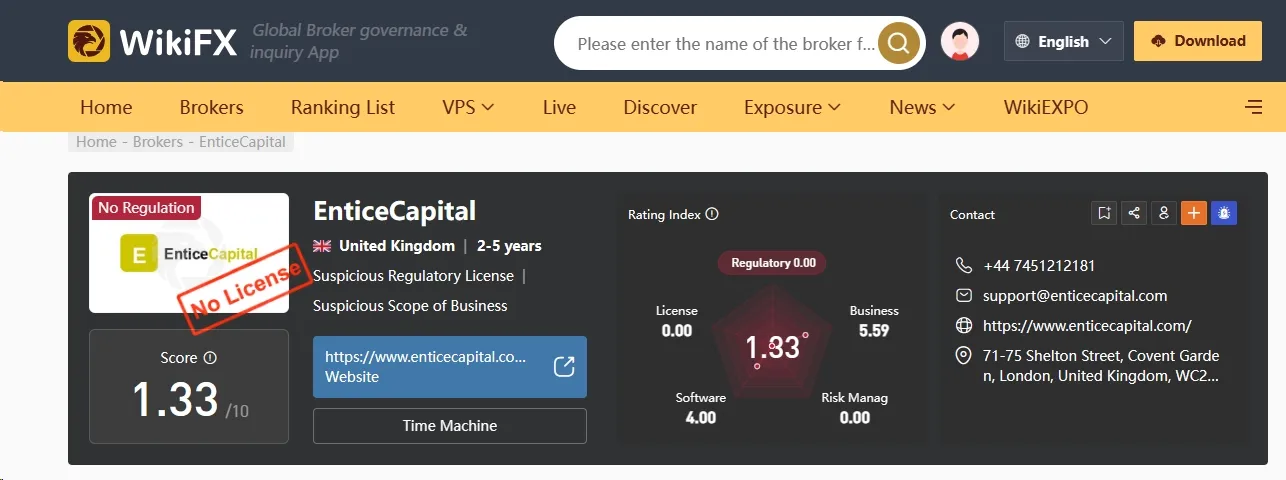Open the Ranking List tab
Viewport: 1286px width, 480px height.
click(x=343, y=107)
